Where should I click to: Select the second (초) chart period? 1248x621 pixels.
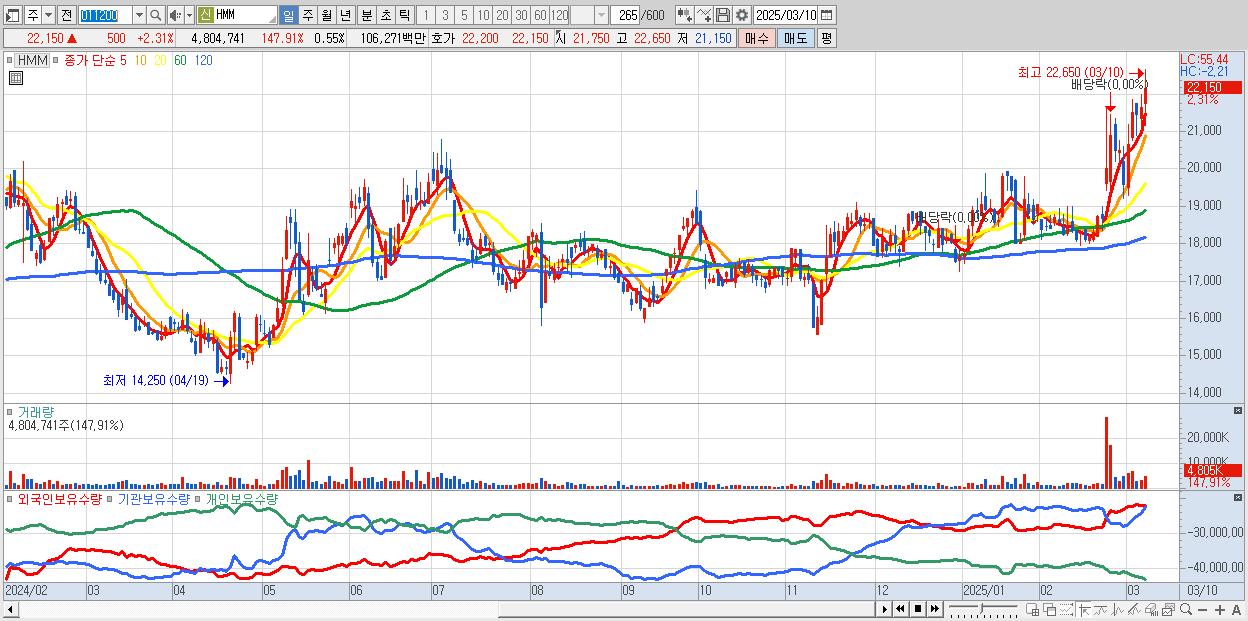(x=385, y=15)
